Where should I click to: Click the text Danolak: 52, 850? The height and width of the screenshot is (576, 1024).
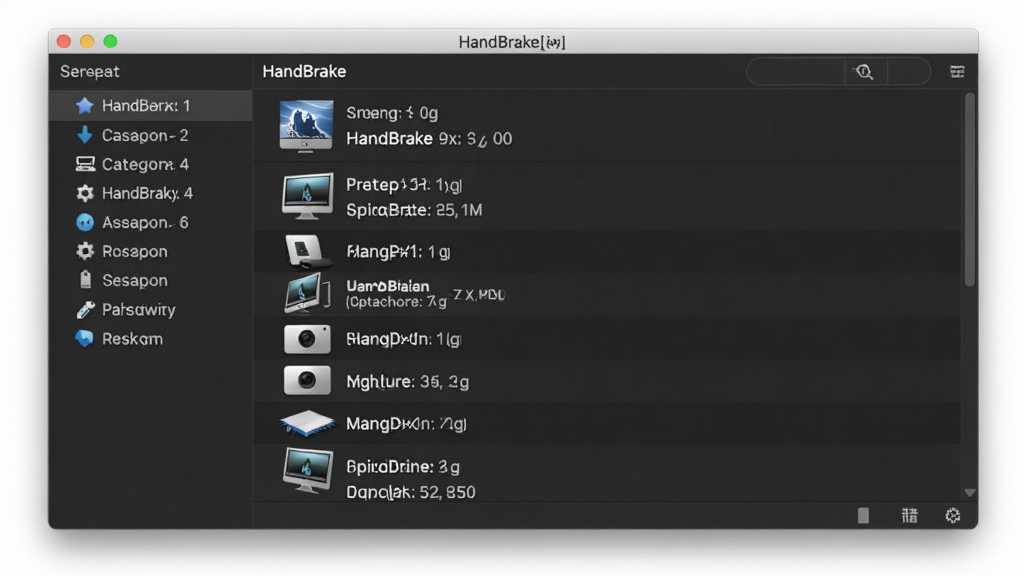411,492
